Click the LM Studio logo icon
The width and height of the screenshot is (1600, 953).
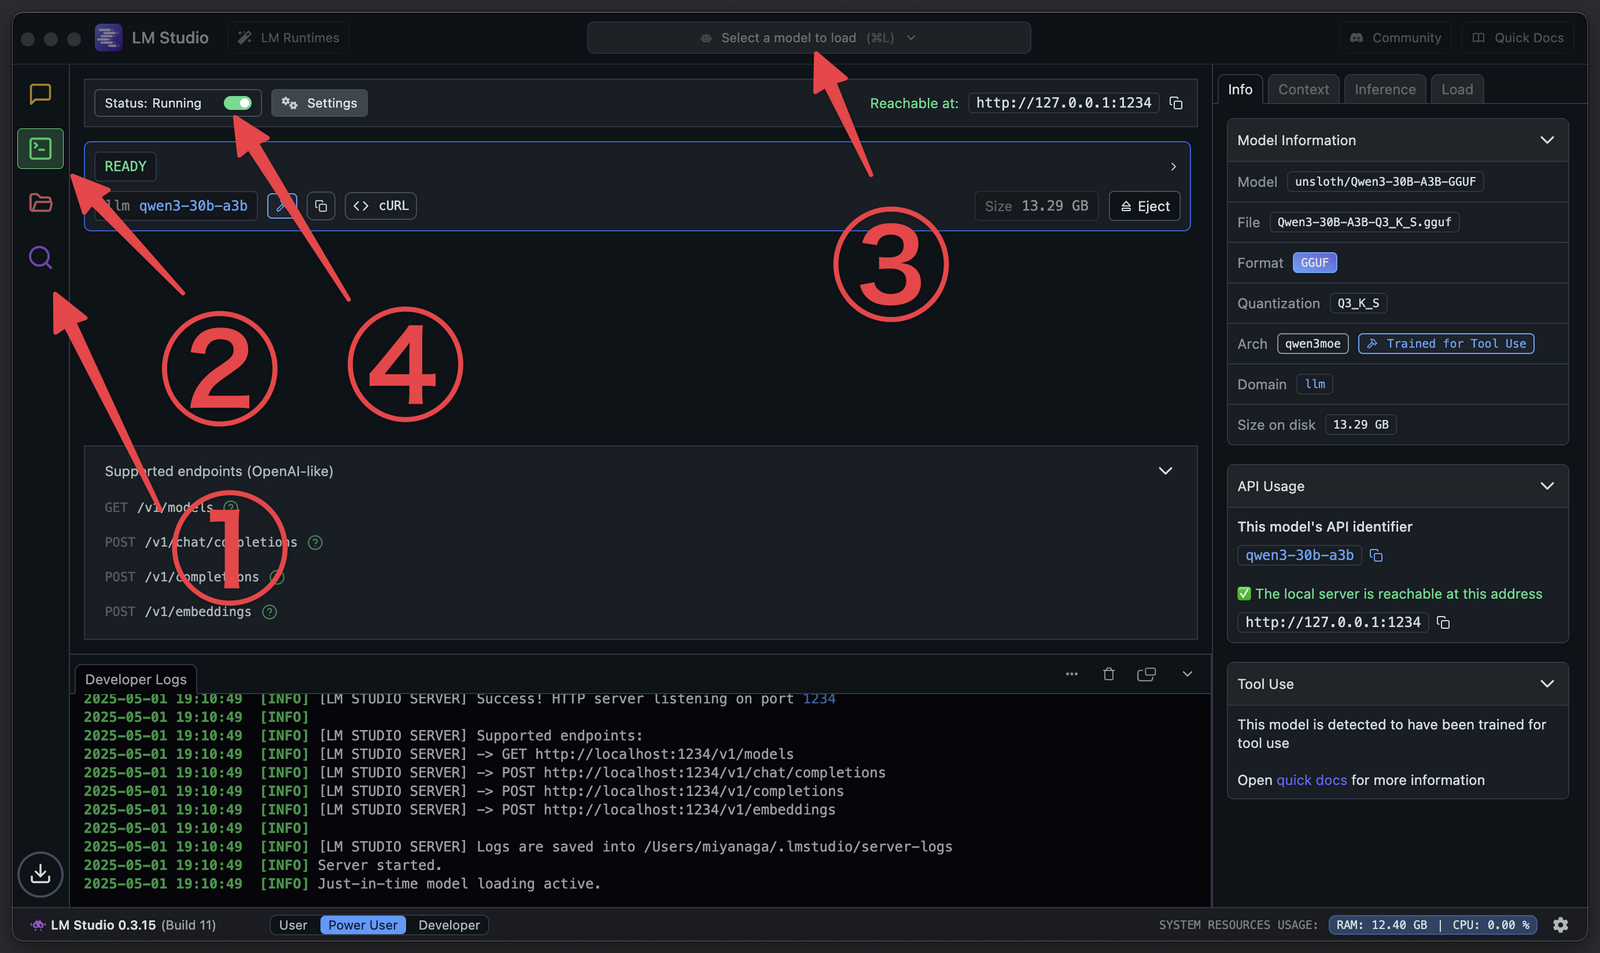click(108, 38)
